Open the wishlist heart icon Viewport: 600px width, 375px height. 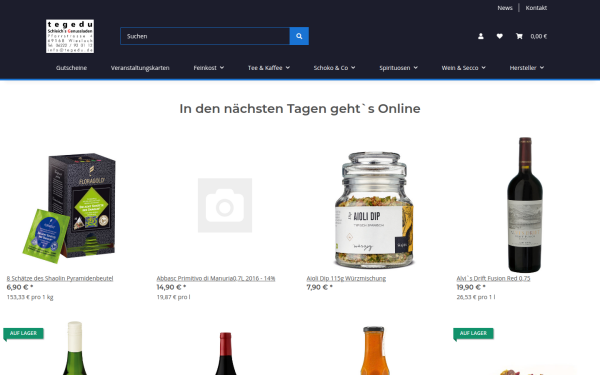tap(499, 36)
